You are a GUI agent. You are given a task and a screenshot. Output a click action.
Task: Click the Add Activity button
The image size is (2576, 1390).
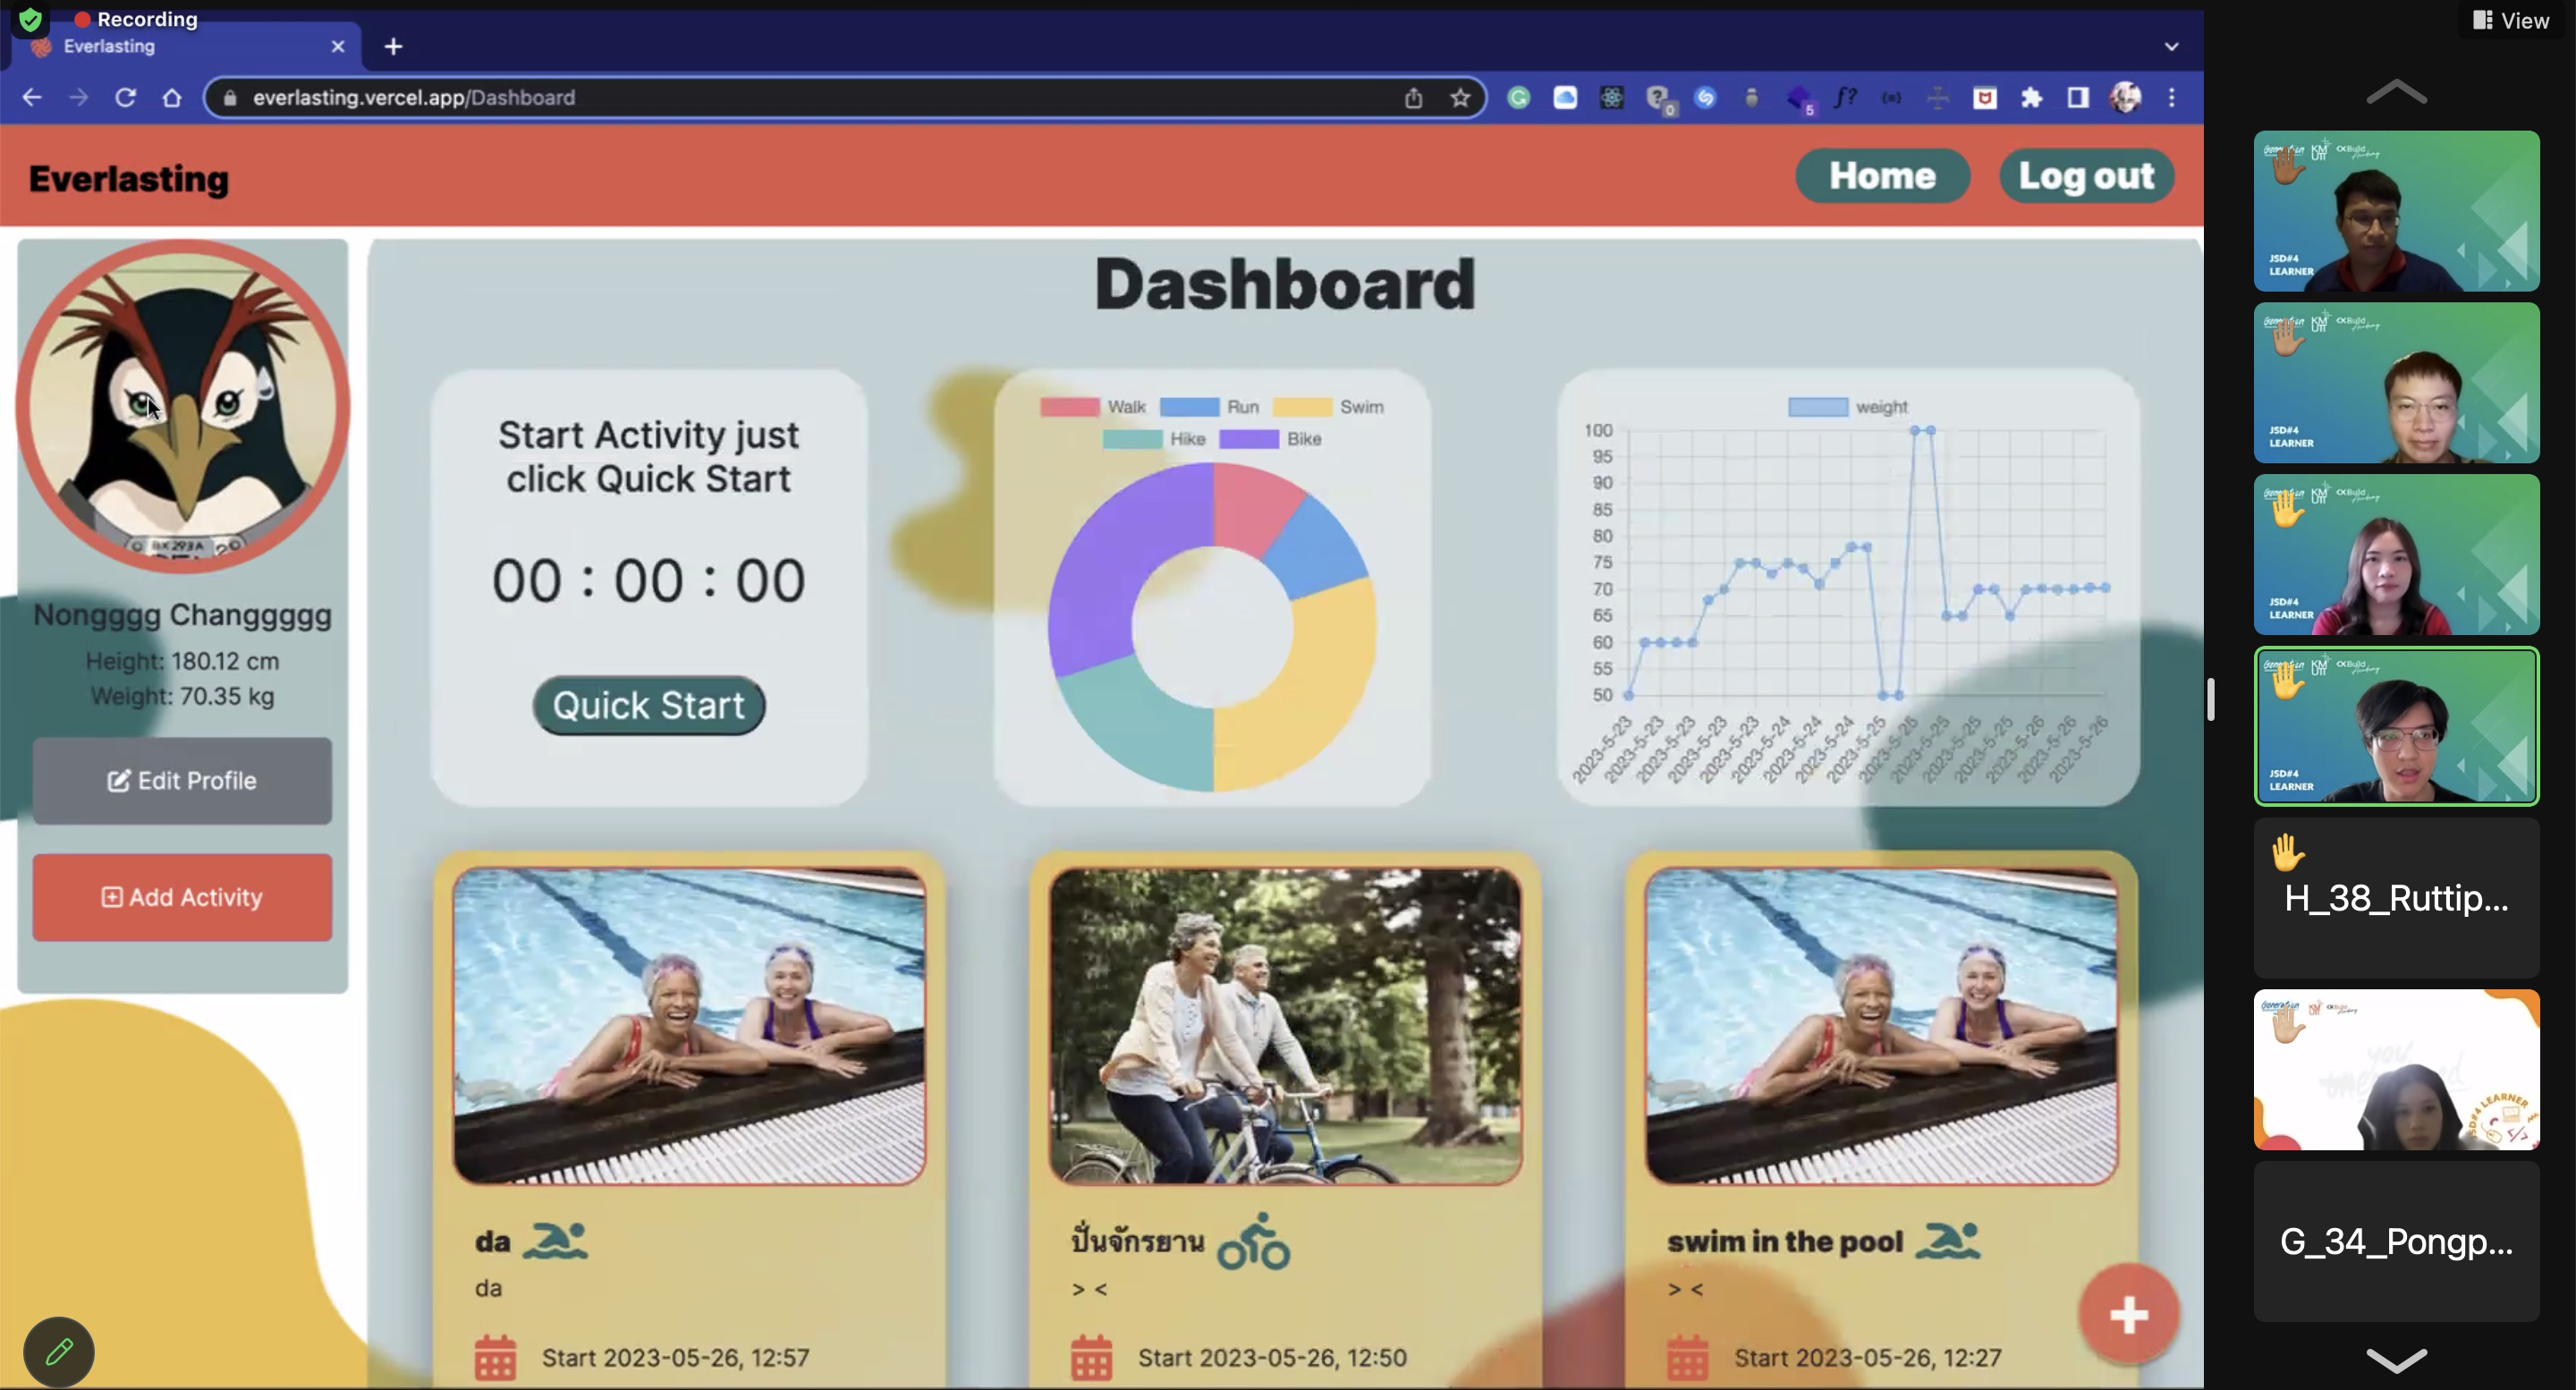(182, 897)
